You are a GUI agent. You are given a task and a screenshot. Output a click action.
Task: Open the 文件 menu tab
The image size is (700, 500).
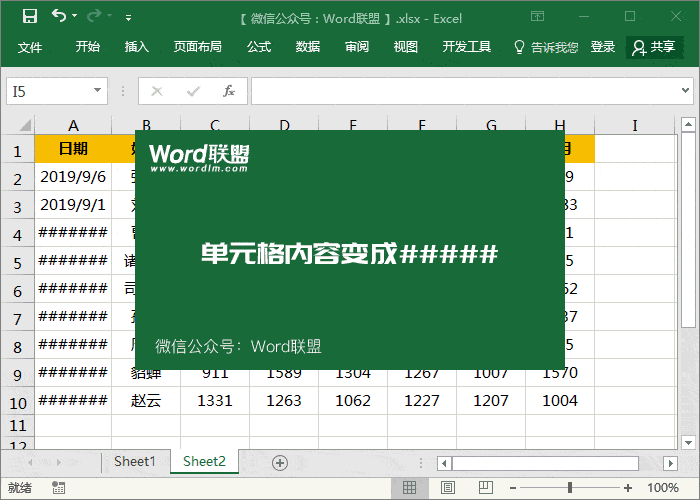point(30,47)
